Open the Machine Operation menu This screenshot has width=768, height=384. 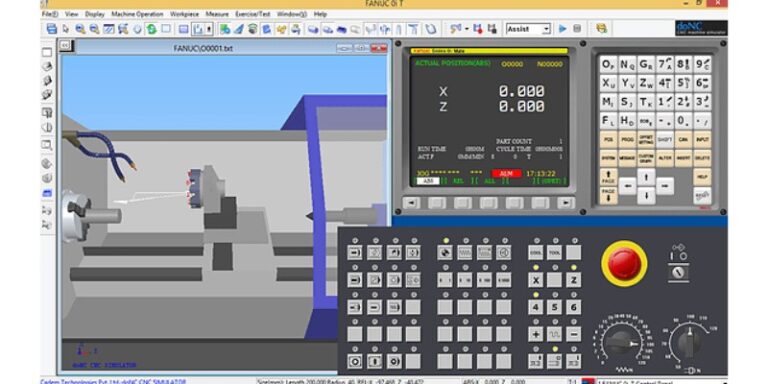tap(137, 14)
